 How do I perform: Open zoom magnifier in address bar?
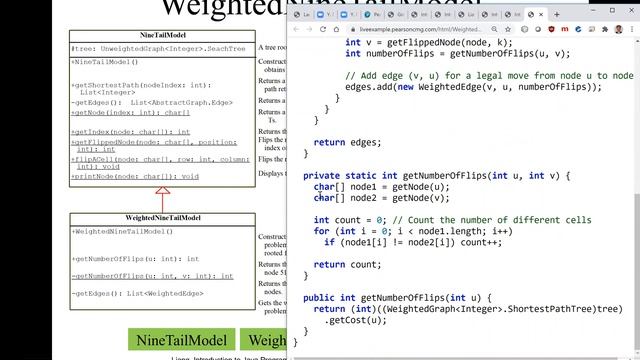tap(494, 29)
